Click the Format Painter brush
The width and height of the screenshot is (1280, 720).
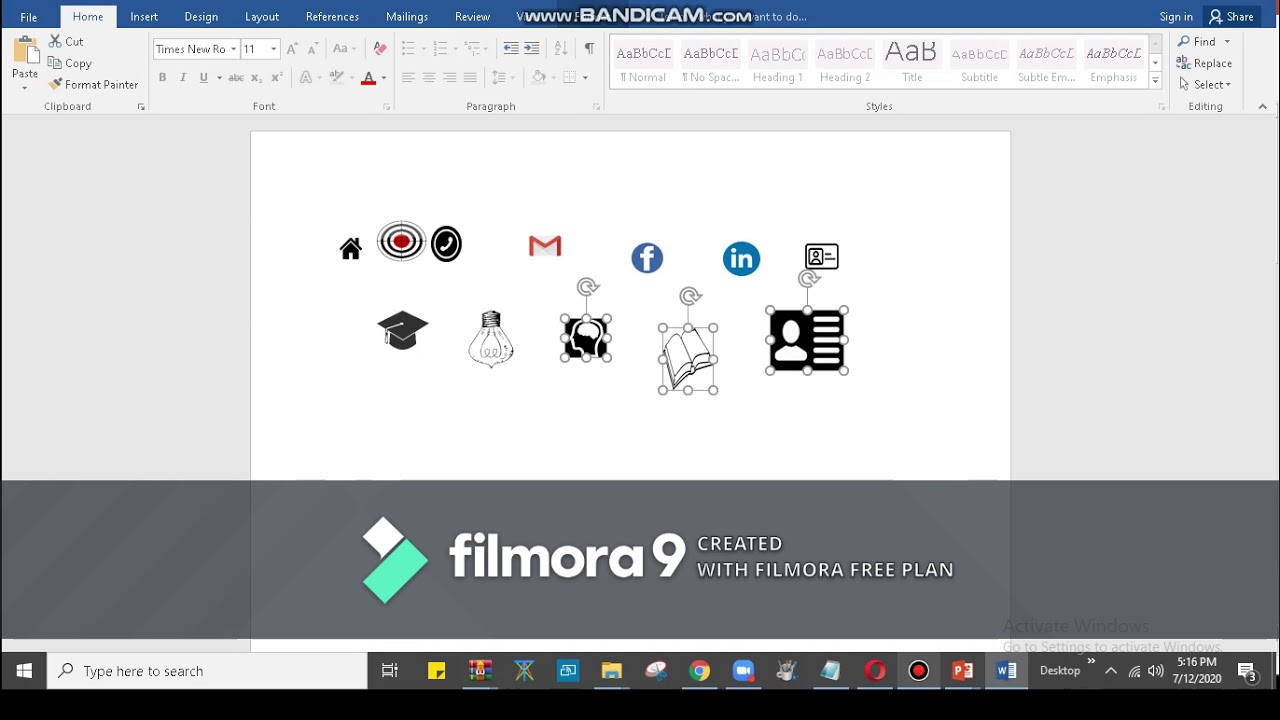pyautogui.click(x=56, y=85)
